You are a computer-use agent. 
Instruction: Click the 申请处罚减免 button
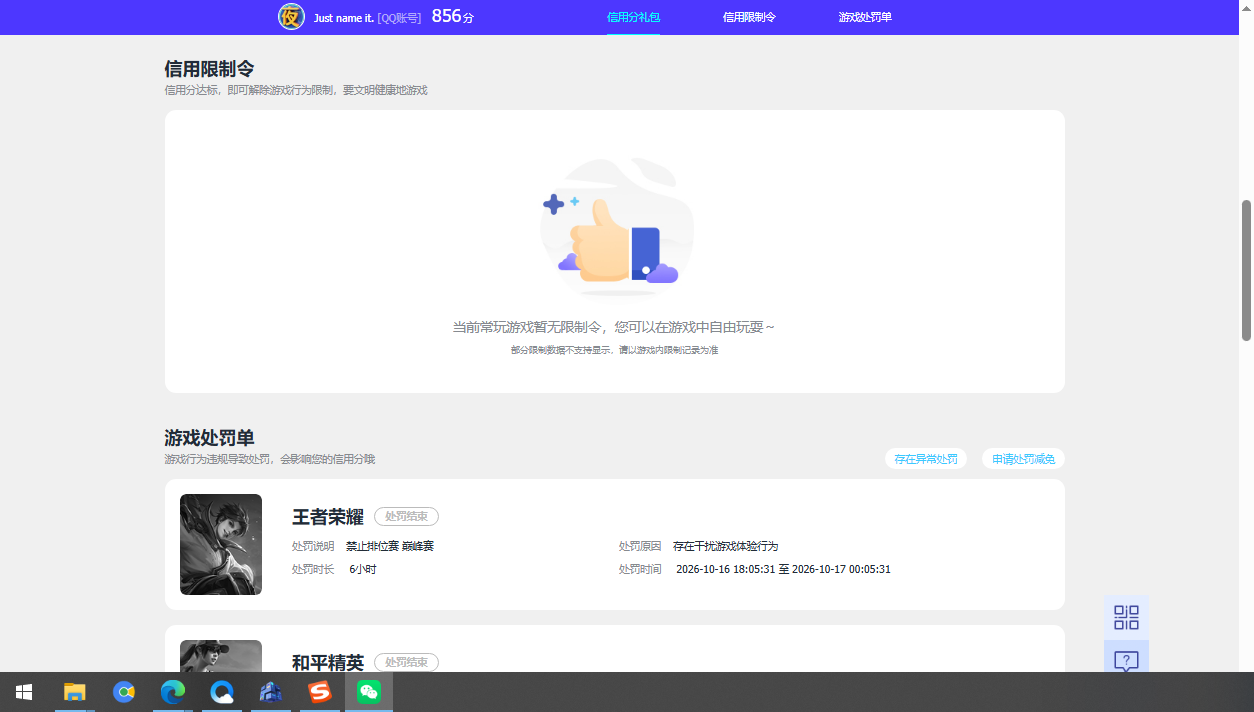1023,459
